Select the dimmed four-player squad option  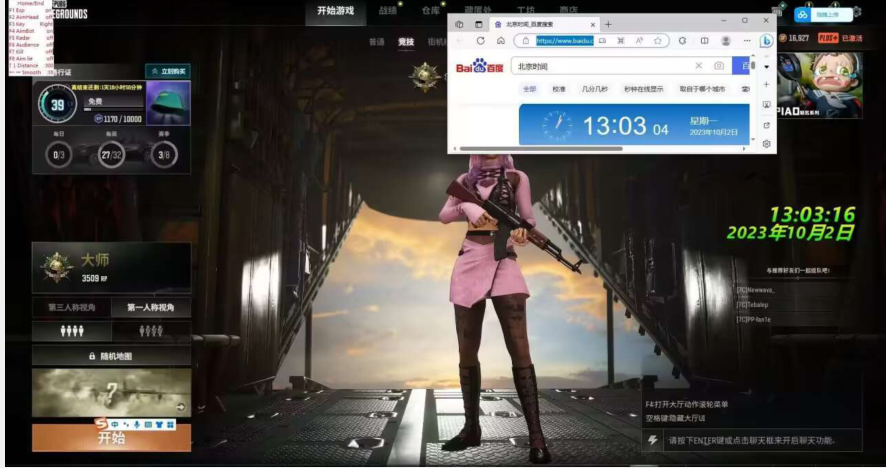(151, 331)
